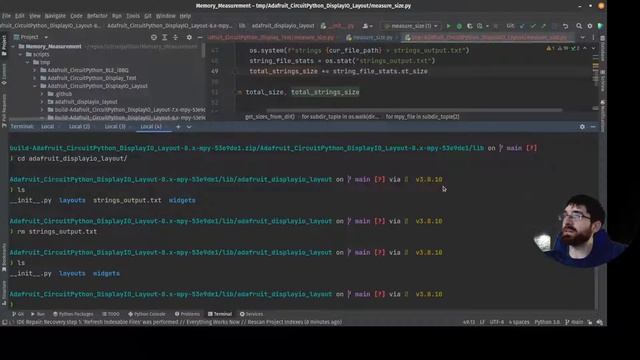Open the Python Packages tool window
This screenshot has height=360, width=640.
point(73,314)
